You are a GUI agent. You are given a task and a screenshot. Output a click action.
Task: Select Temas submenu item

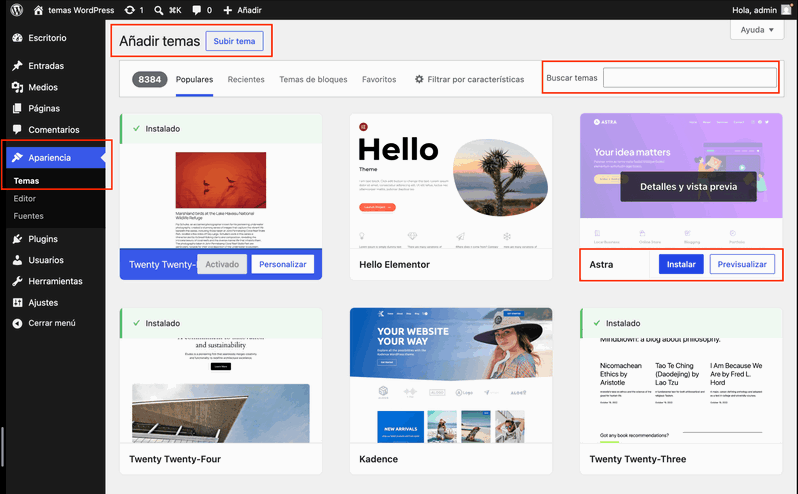tap(26, 181)
